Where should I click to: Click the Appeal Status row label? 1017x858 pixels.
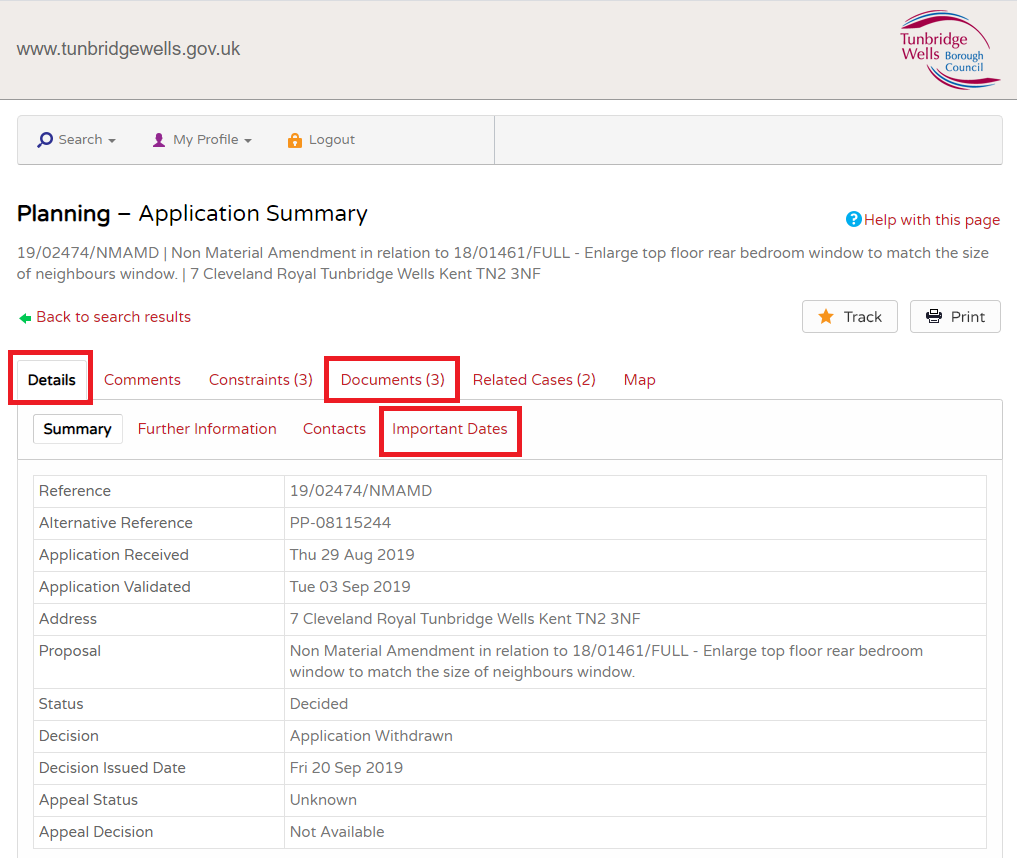click(88, 800)
